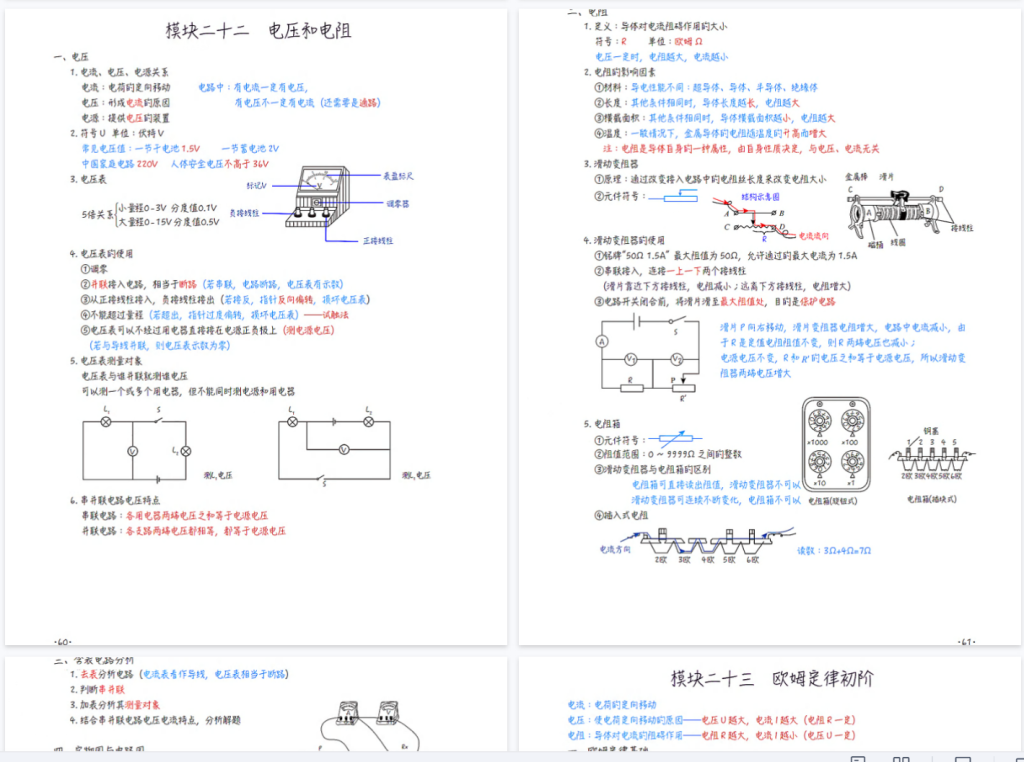Select the heading 3. 滑动变阻器
The height and width of the screenshot is (762, 1024).
[x=611, y=164]
